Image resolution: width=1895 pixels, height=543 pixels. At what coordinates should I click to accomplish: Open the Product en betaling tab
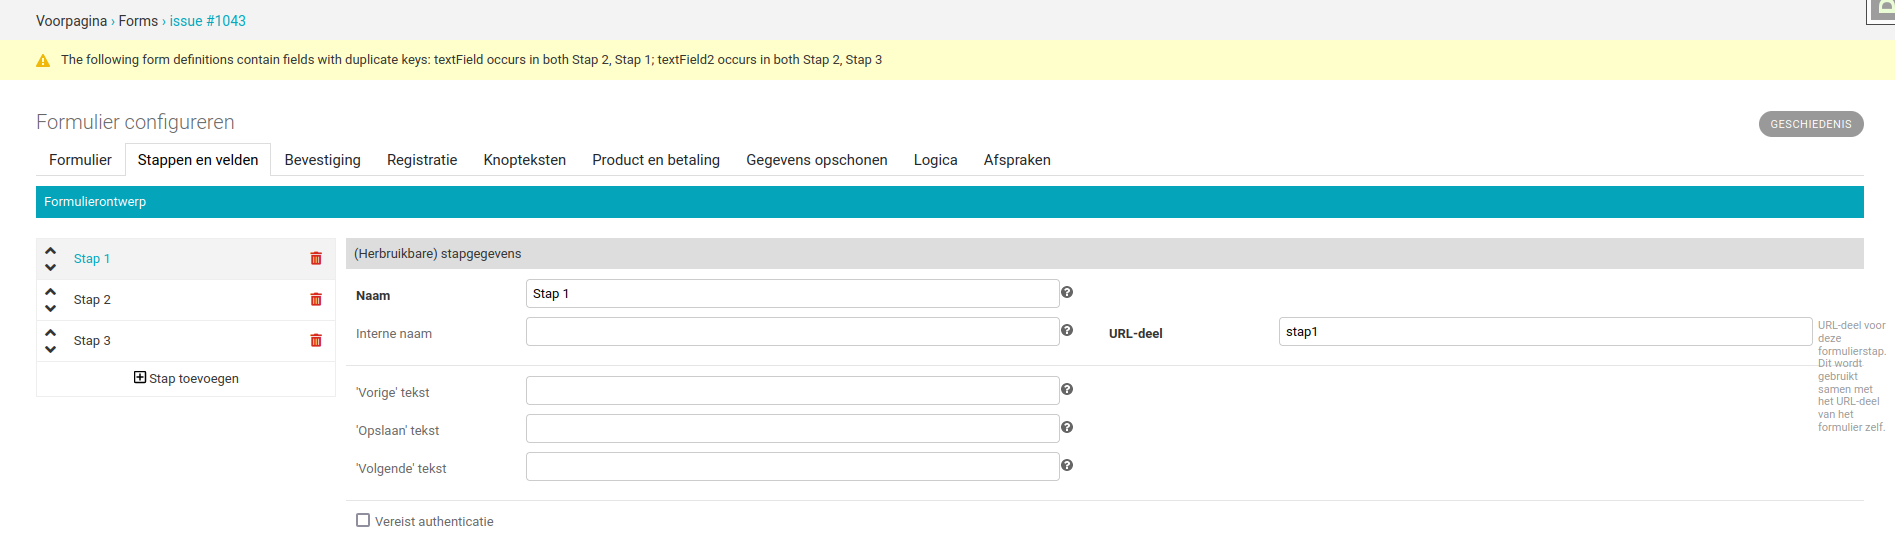656,160
